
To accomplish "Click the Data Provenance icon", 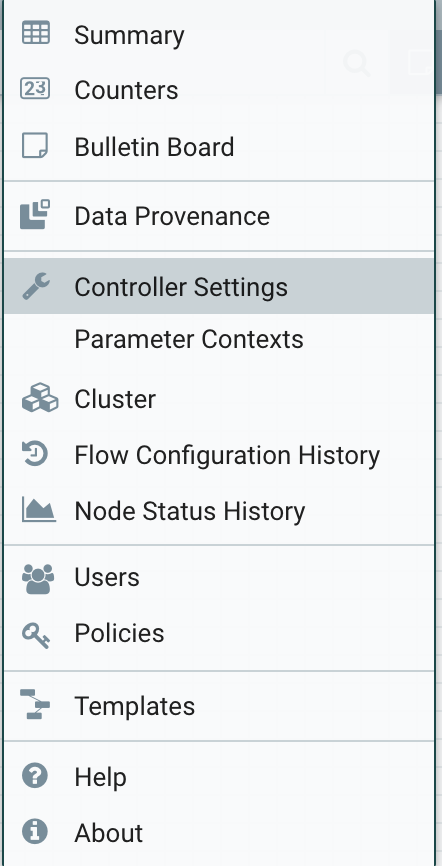I will pyautogui.click(x=35, y=215).
